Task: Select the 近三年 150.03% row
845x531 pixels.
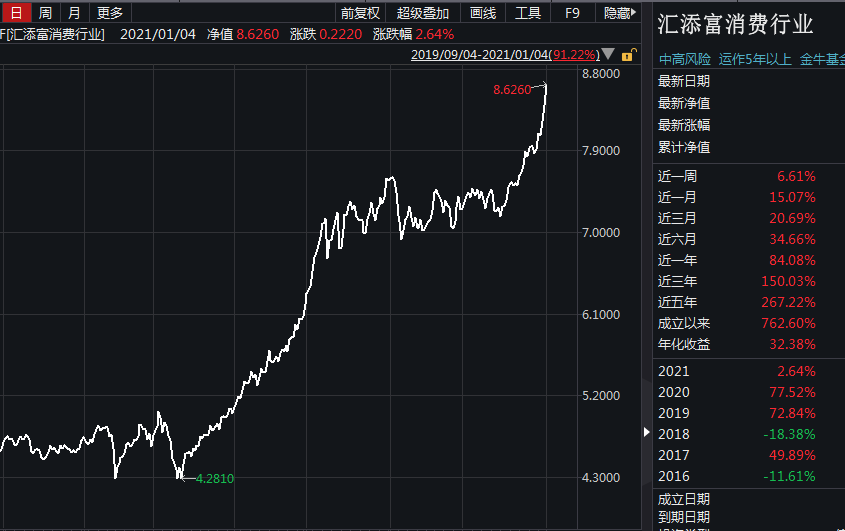Action: point(737,281)
